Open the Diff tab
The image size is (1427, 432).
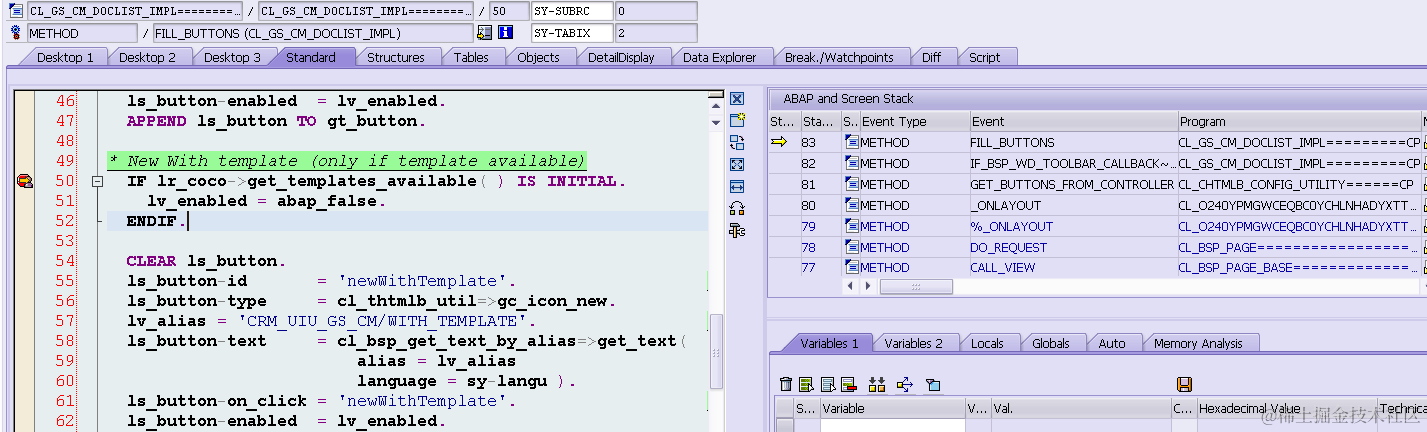[931, 57]
